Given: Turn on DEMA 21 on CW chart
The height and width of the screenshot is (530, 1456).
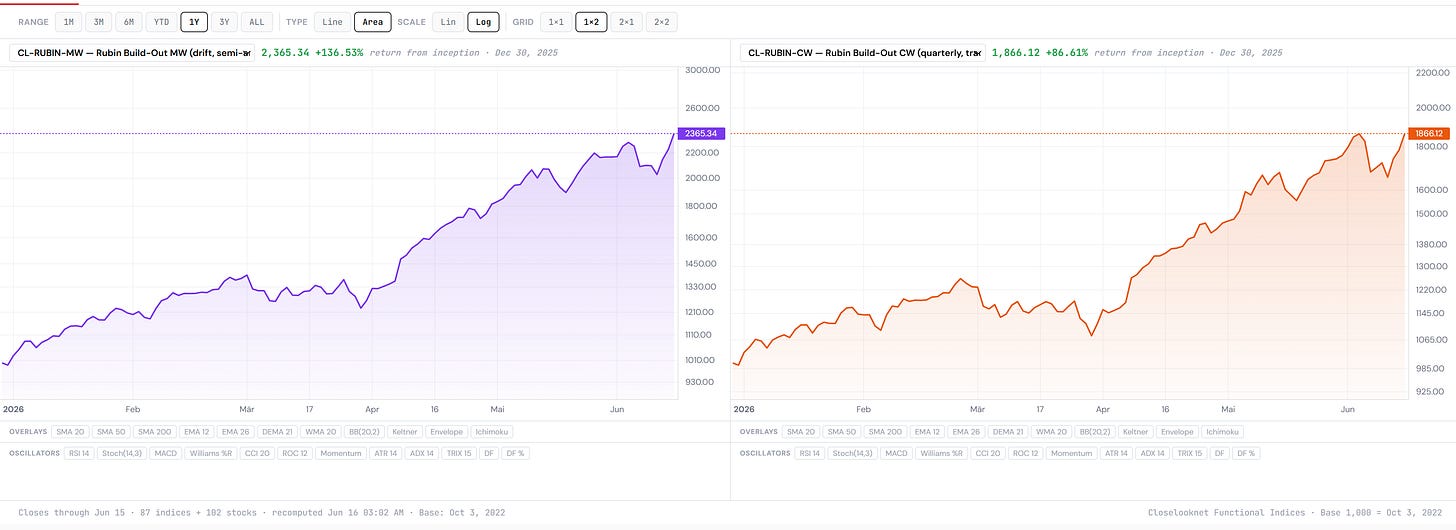Looking at the screenshot, I should (1008, 432).
